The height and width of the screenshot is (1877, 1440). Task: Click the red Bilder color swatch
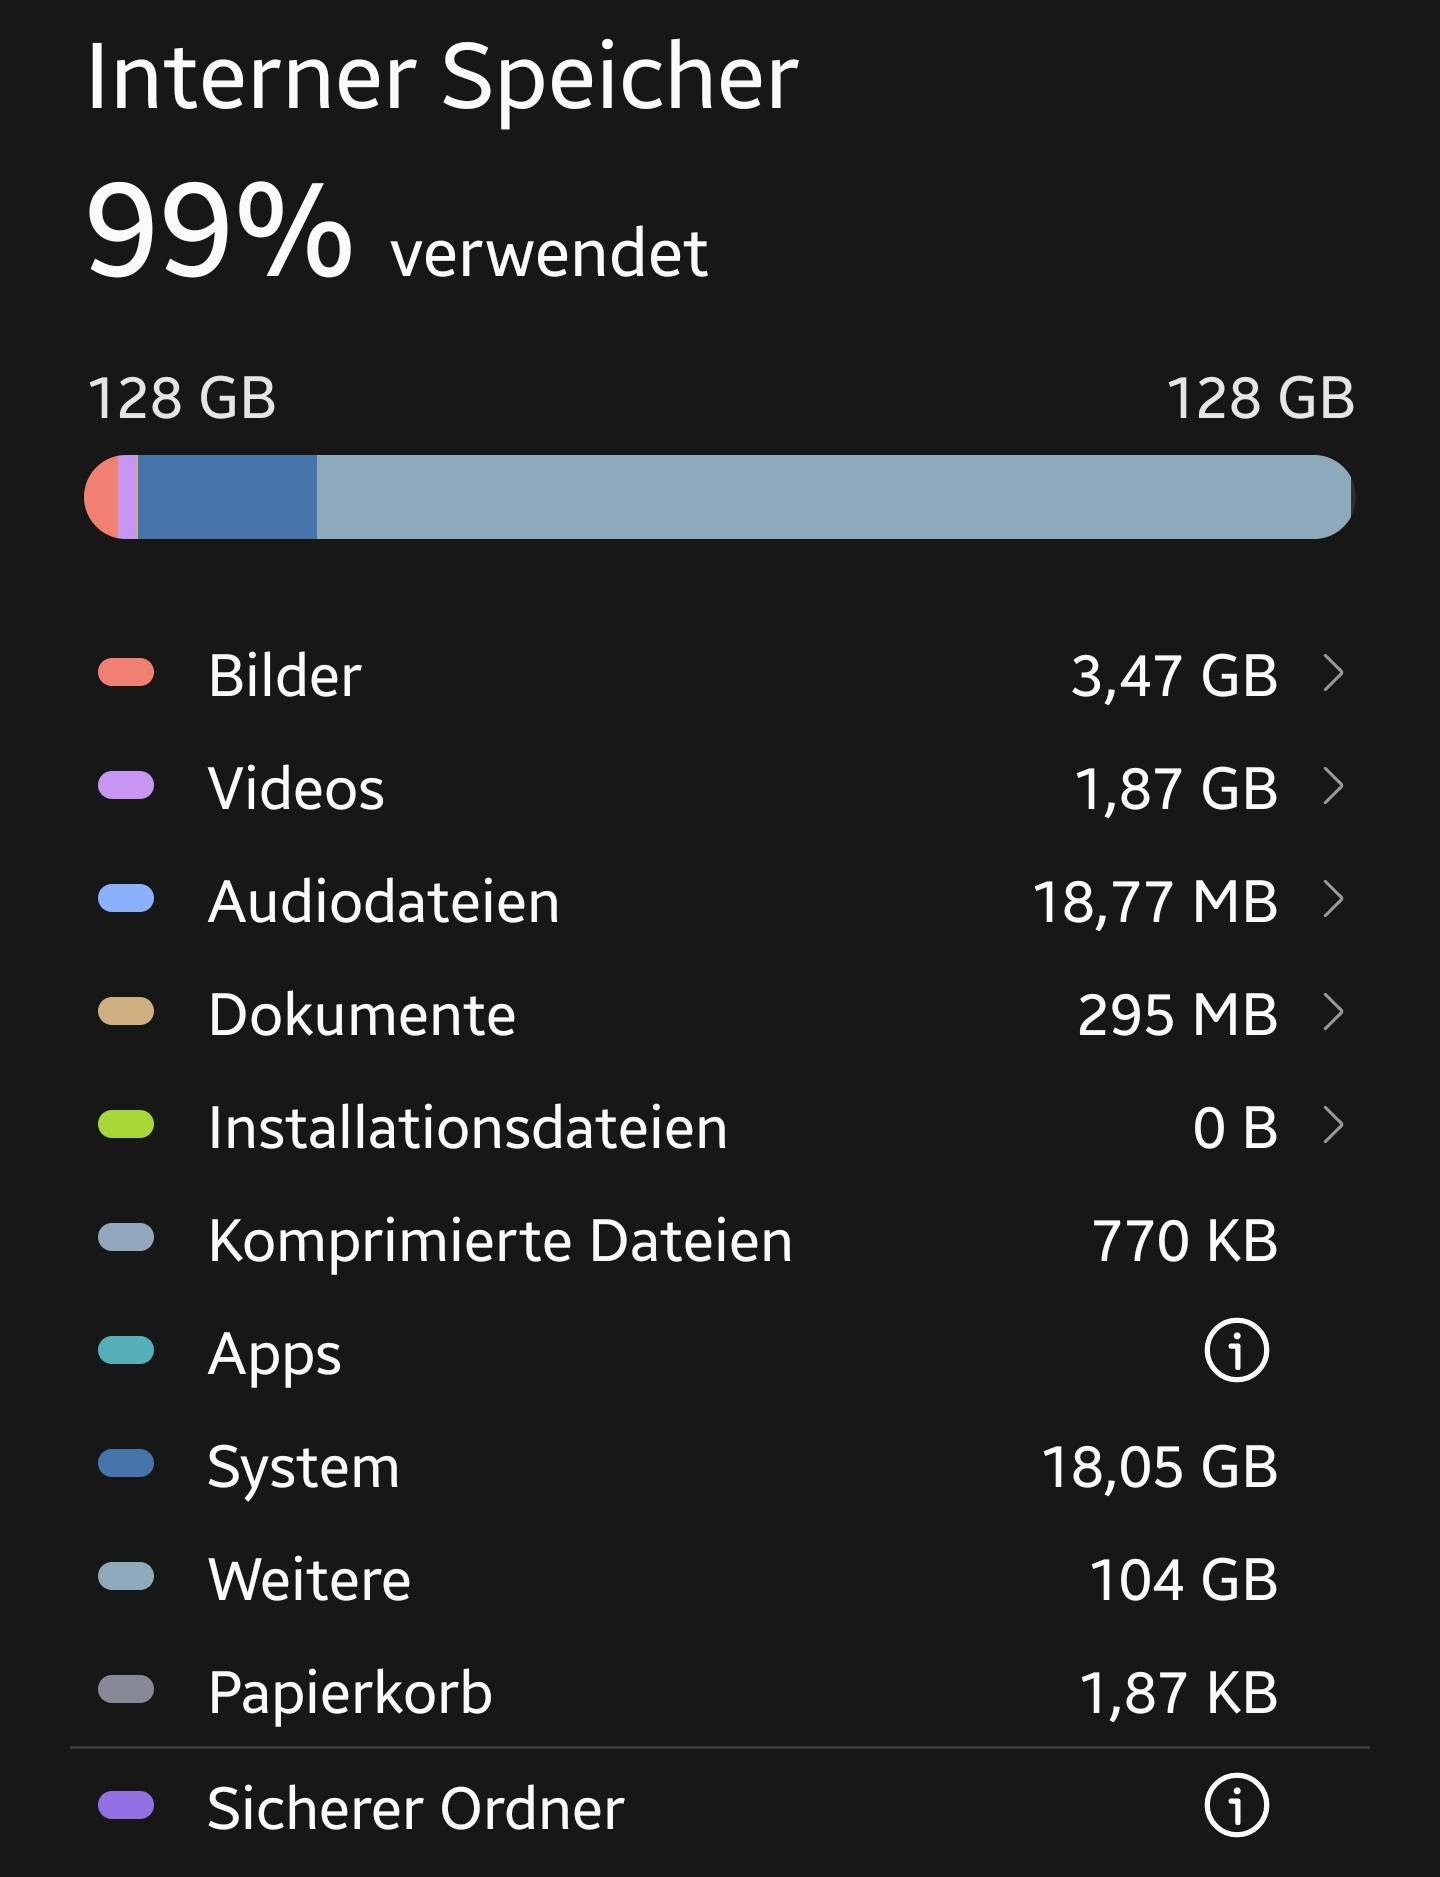[126, 673]
